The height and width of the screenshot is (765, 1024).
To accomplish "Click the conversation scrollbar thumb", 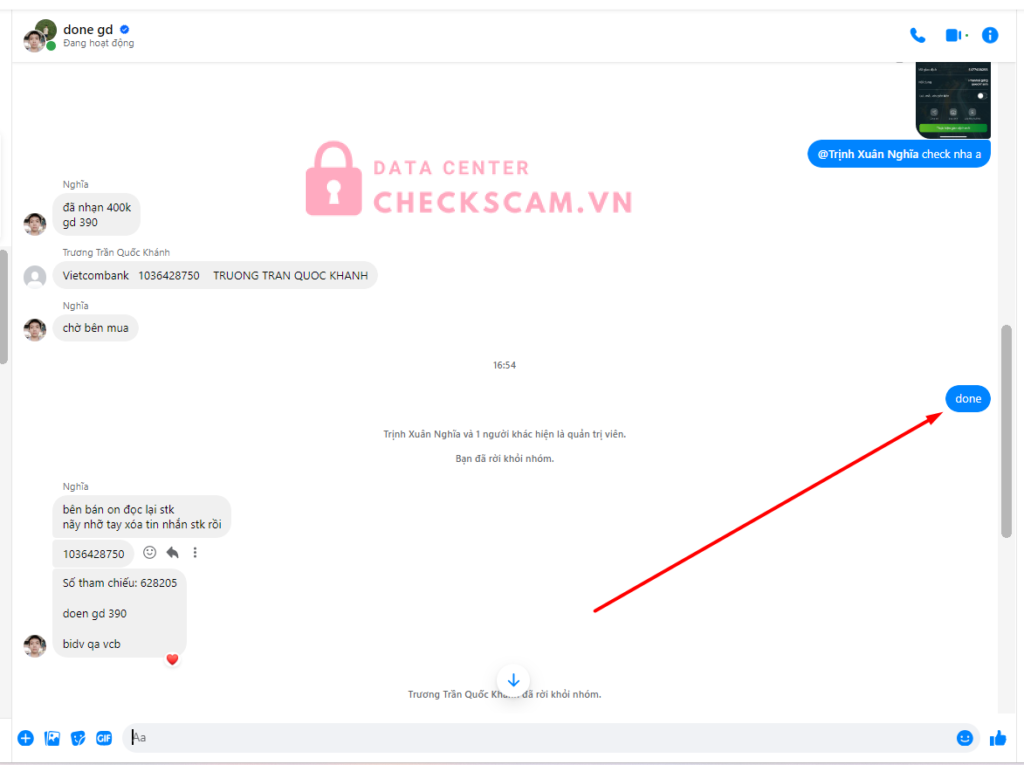I will [1006, 431].
